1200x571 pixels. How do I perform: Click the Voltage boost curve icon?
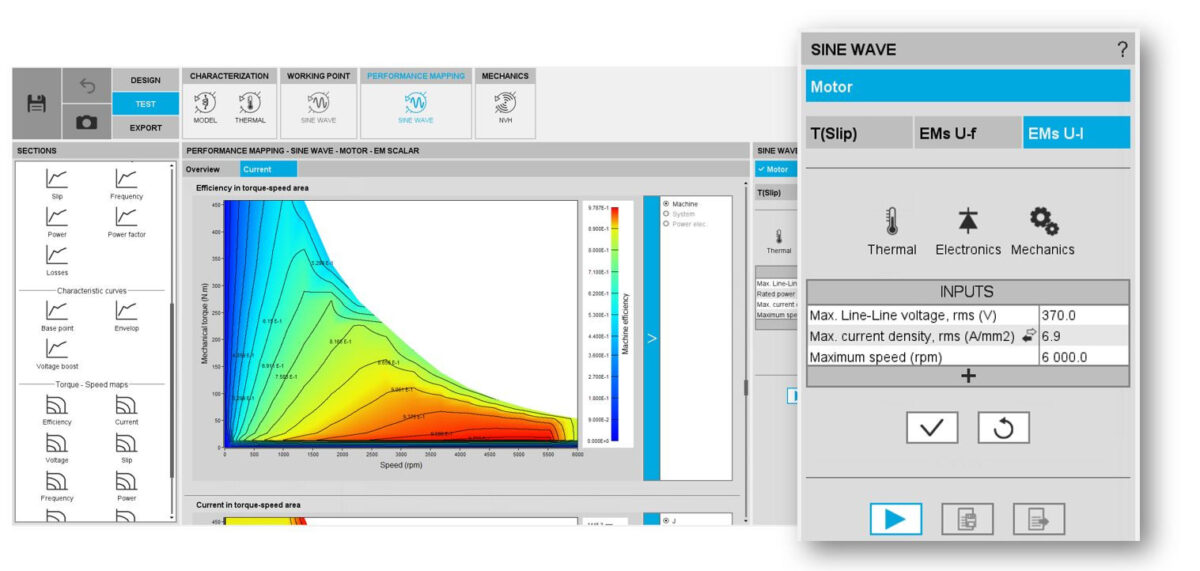tap(57, 352)
